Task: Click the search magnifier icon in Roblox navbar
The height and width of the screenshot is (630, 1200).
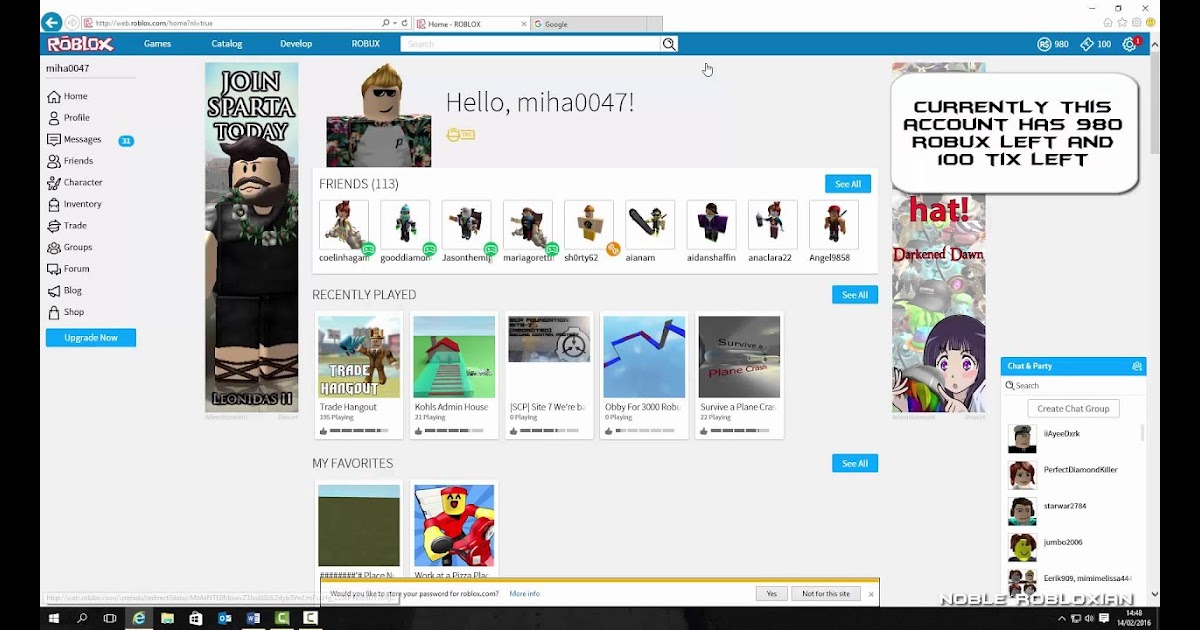Action: pos(669,44)
